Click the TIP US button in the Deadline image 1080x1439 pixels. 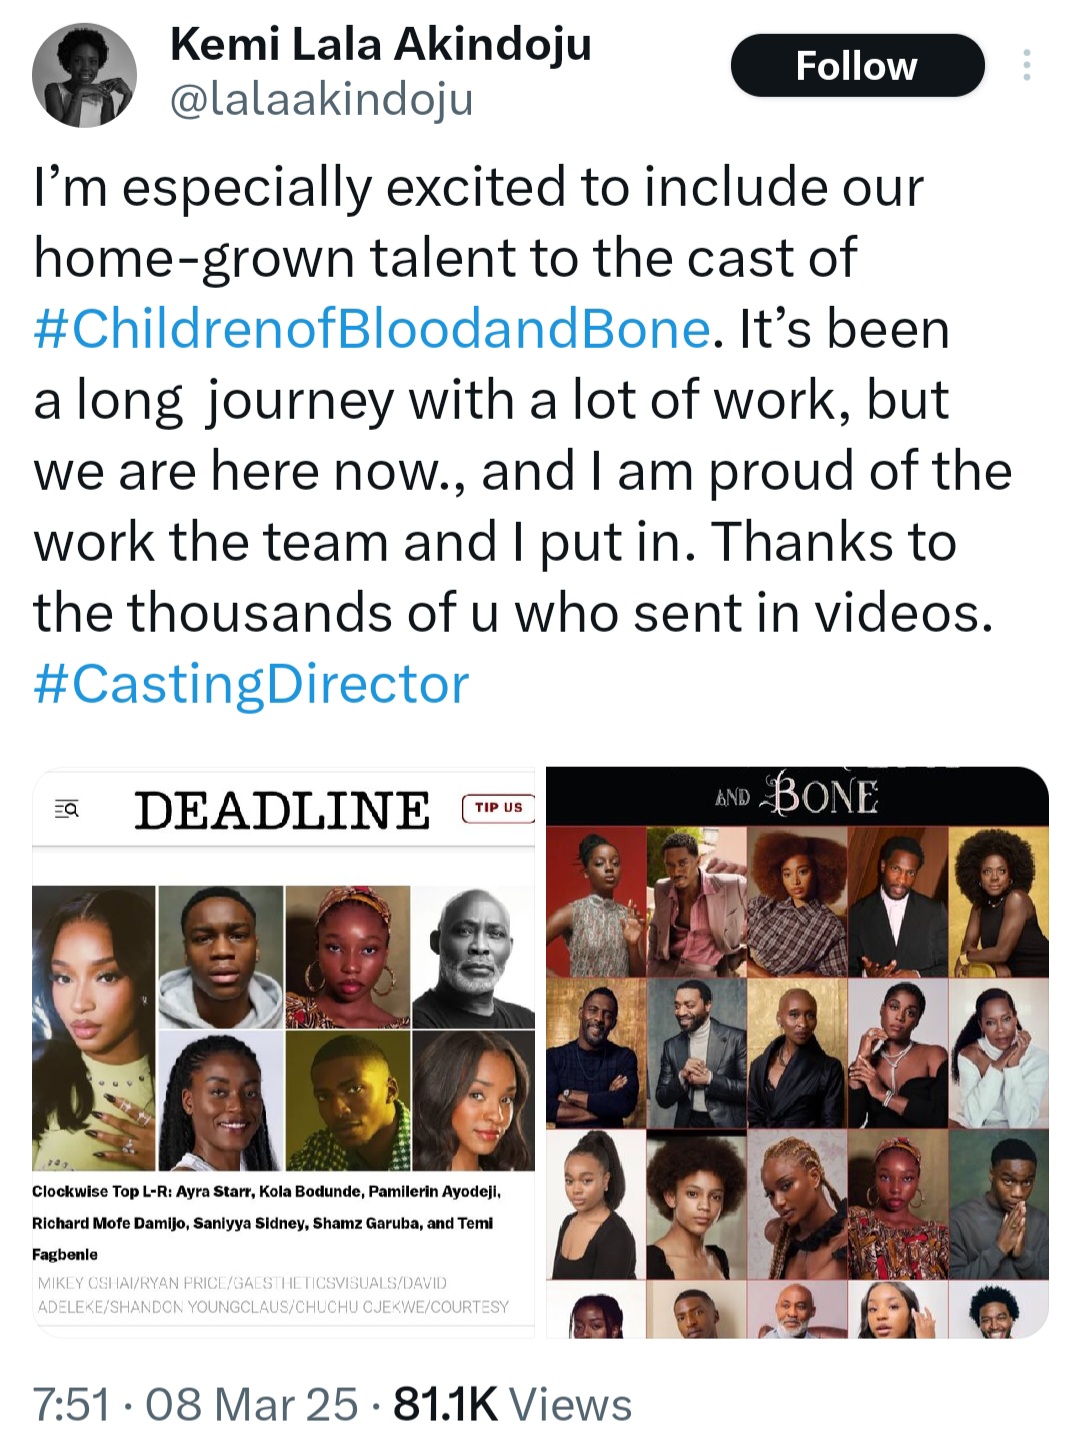click(x=499, y=806)
